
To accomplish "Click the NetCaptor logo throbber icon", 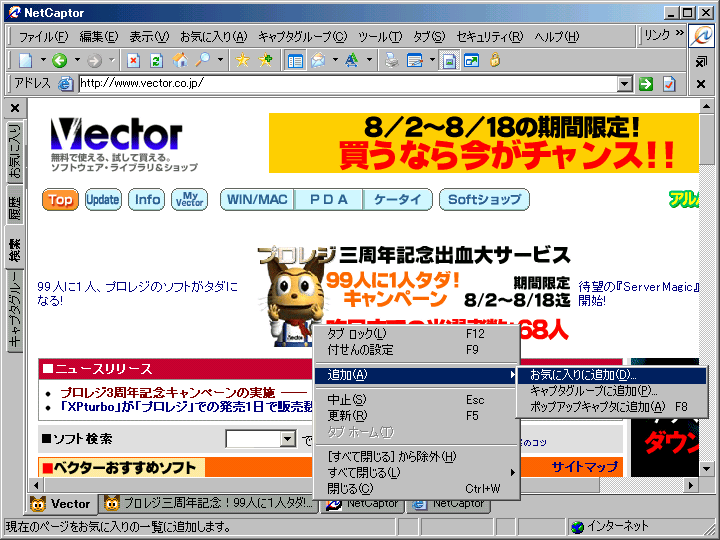I will pyautogui.click(x=701, y=36).
